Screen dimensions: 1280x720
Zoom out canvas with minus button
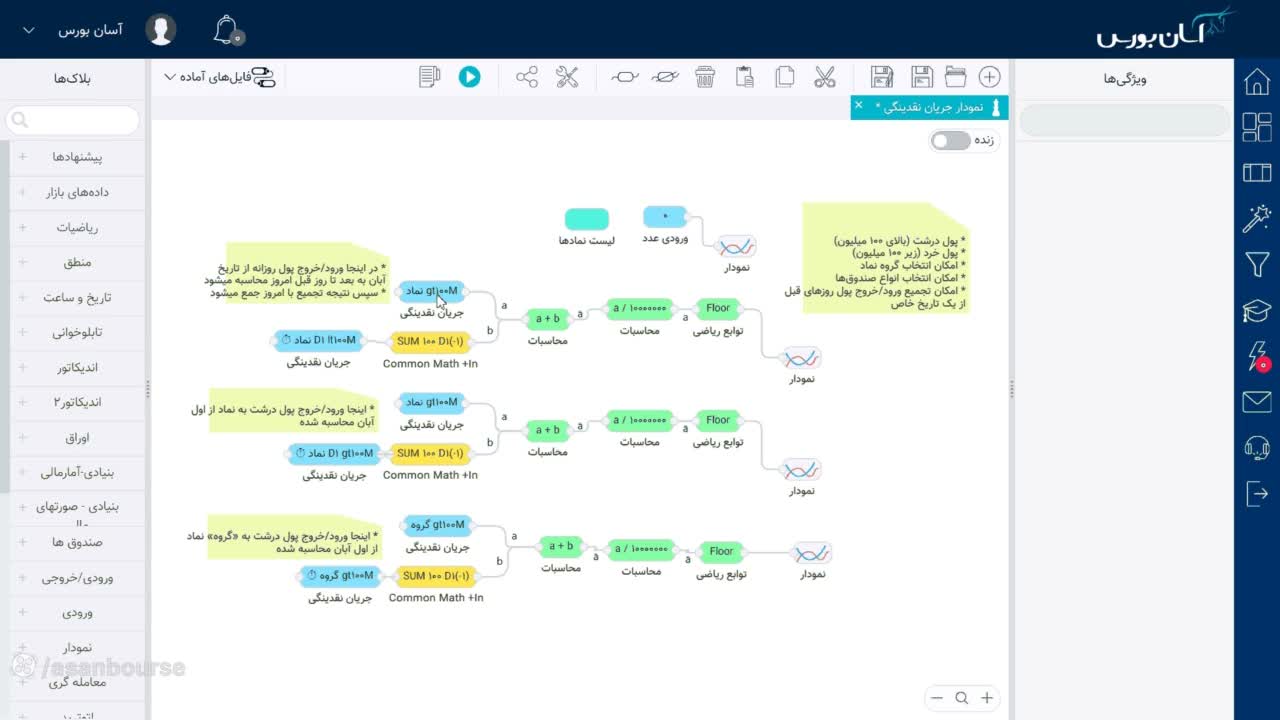tap(936, 698)
